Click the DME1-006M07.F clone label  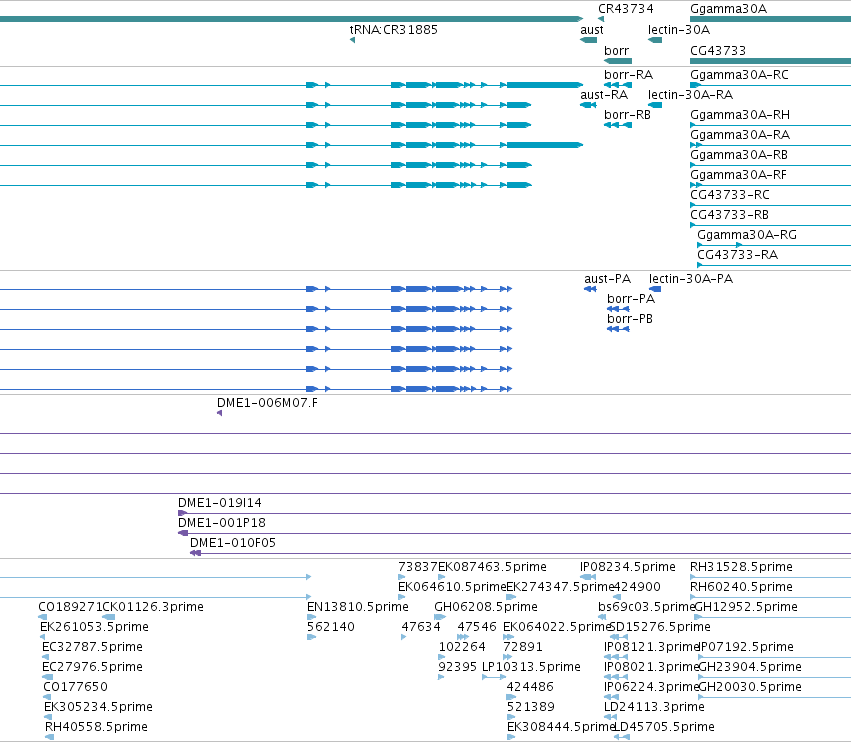pyautogui.click(x=267, y=403)
